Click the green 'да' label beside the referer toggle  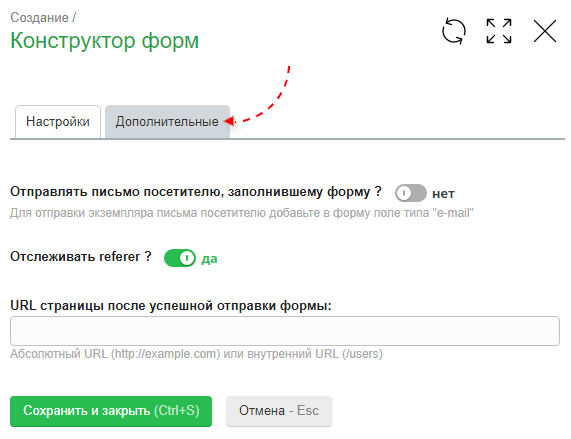tap(209, 259)
